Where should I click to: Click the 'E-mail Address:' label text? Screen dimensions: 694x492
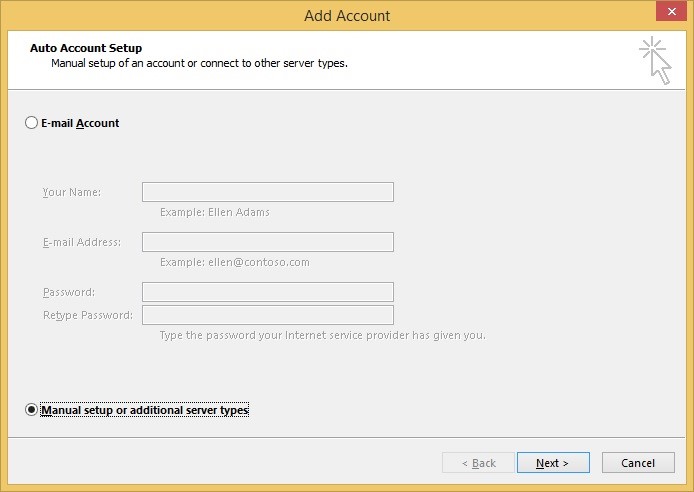point(82,242)
